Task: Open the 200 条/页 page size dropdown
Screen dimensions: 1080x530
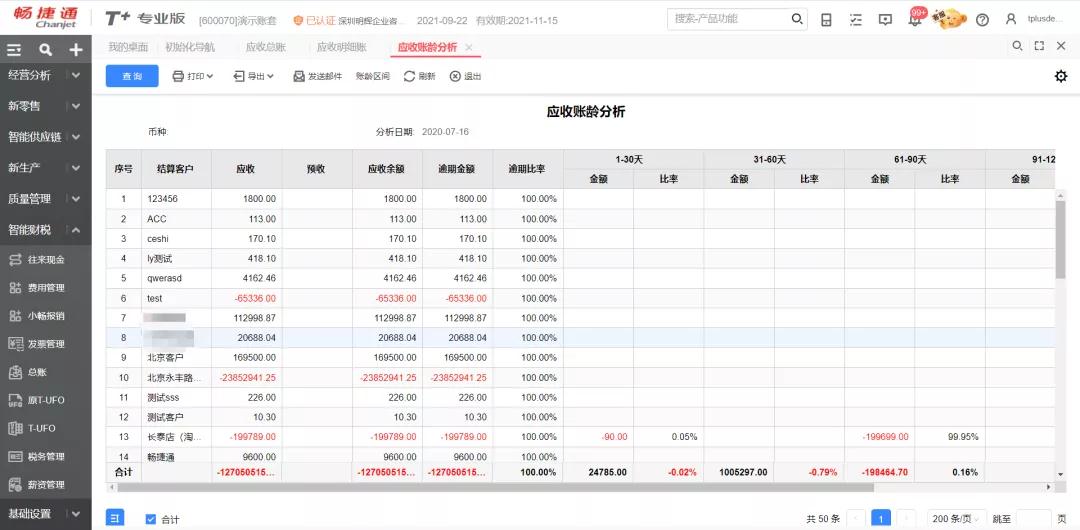Action: 957,519
